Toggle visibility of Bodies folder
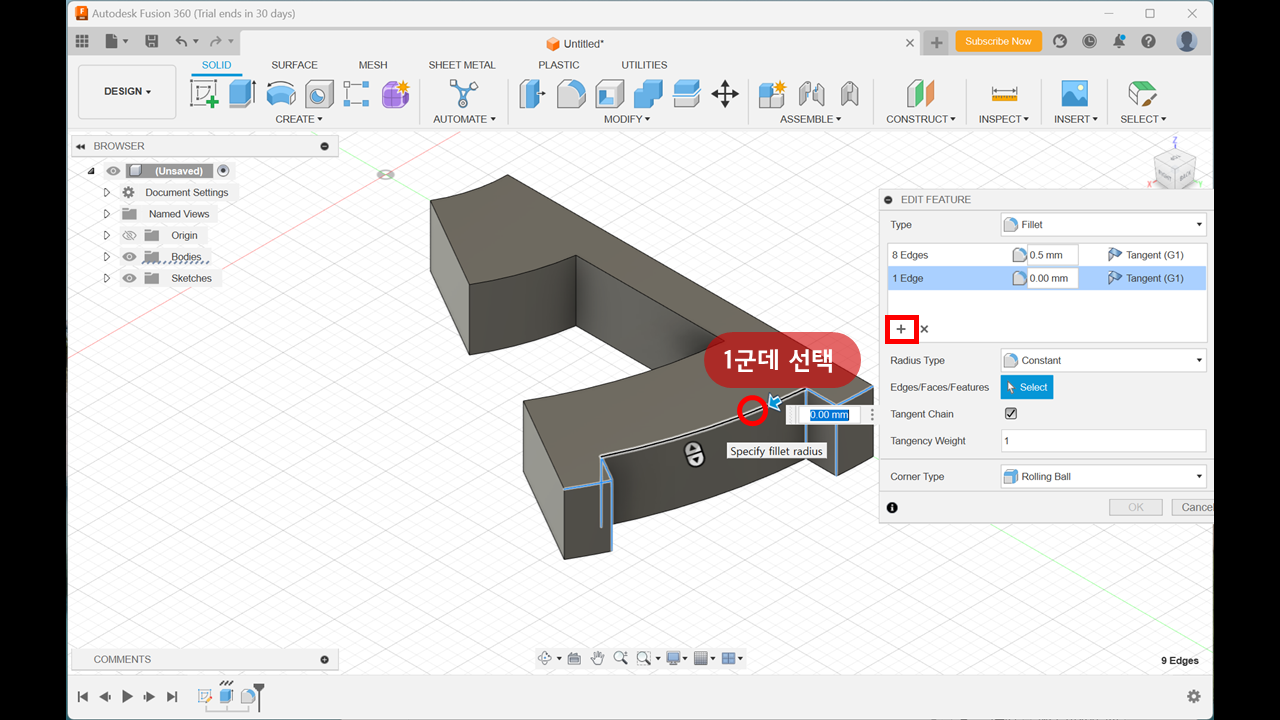 click(x=129, y=257)
